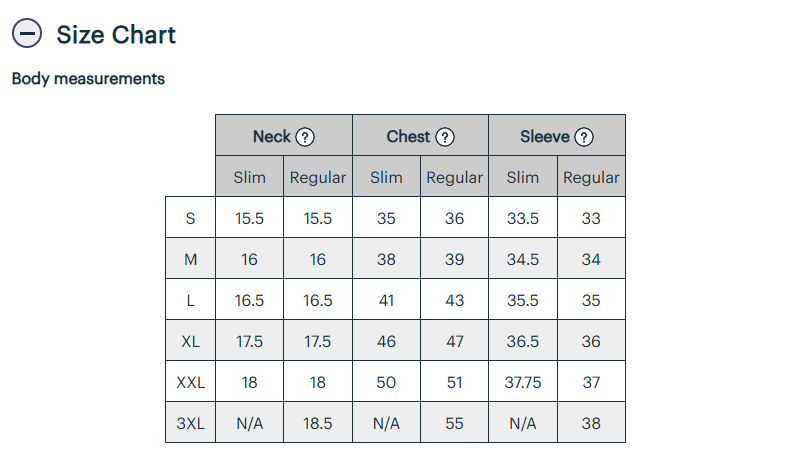Viewport: 798px width, 468px height.
Task: Click the 33.5 slim sleeve cell
Action: (523, 218)
